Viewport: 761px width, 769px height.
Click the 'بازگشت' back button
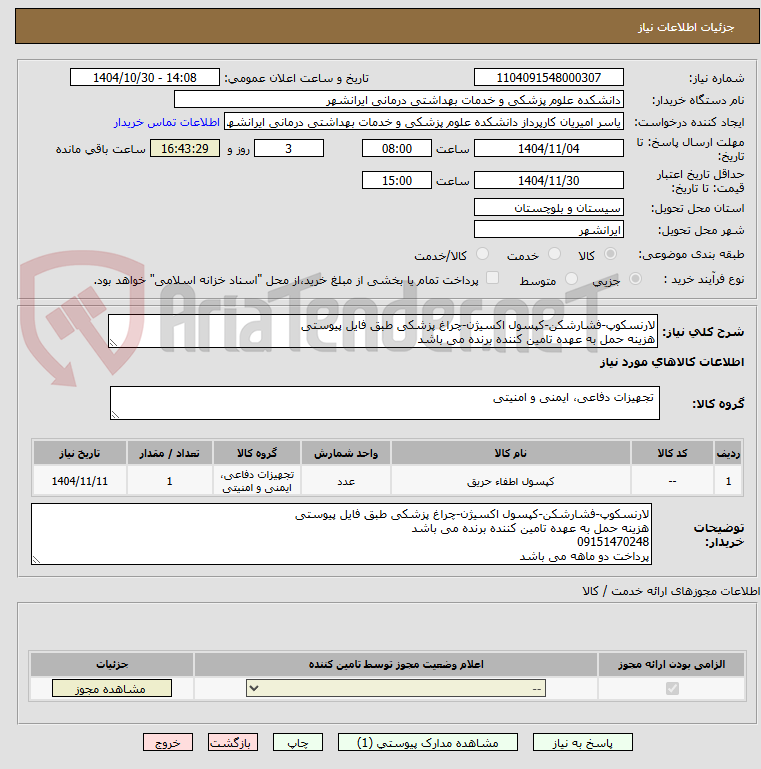pyautogui.click(x=232, y=743)
